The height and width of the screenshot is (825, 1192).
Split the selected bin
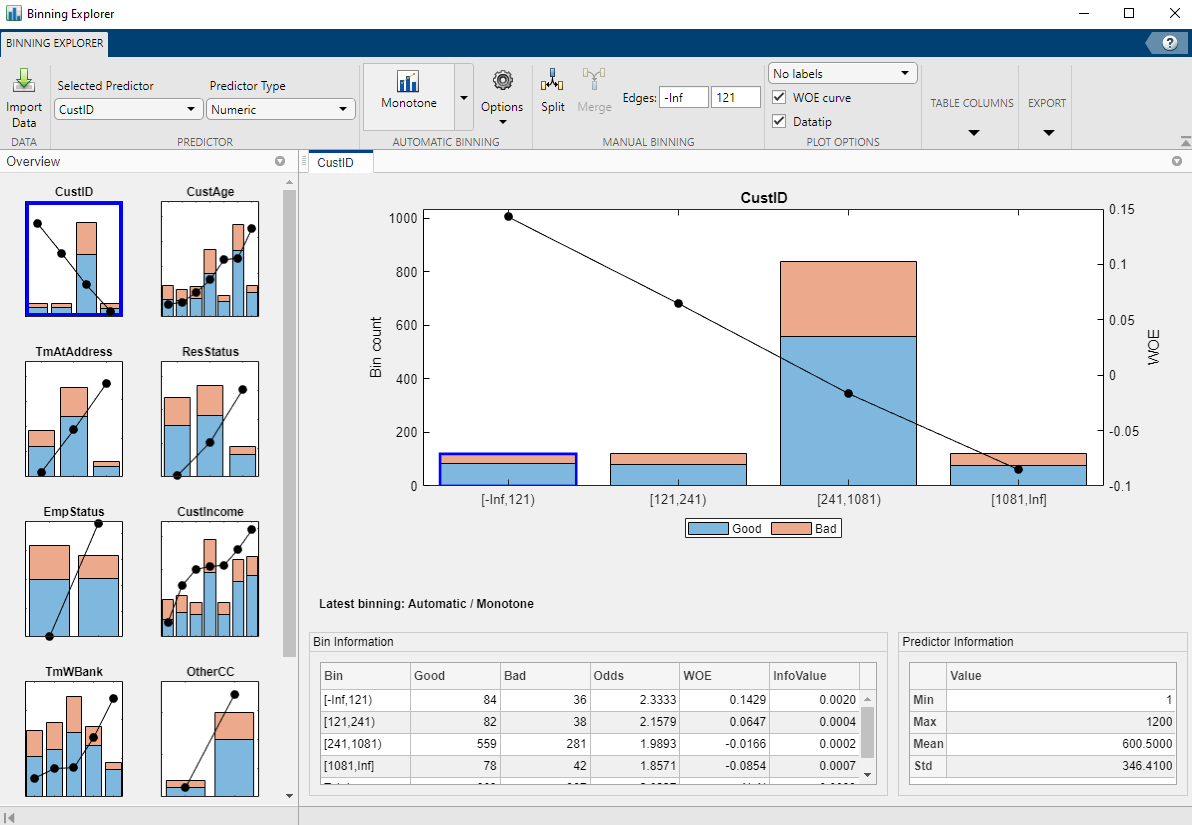[x=552, y=90]
